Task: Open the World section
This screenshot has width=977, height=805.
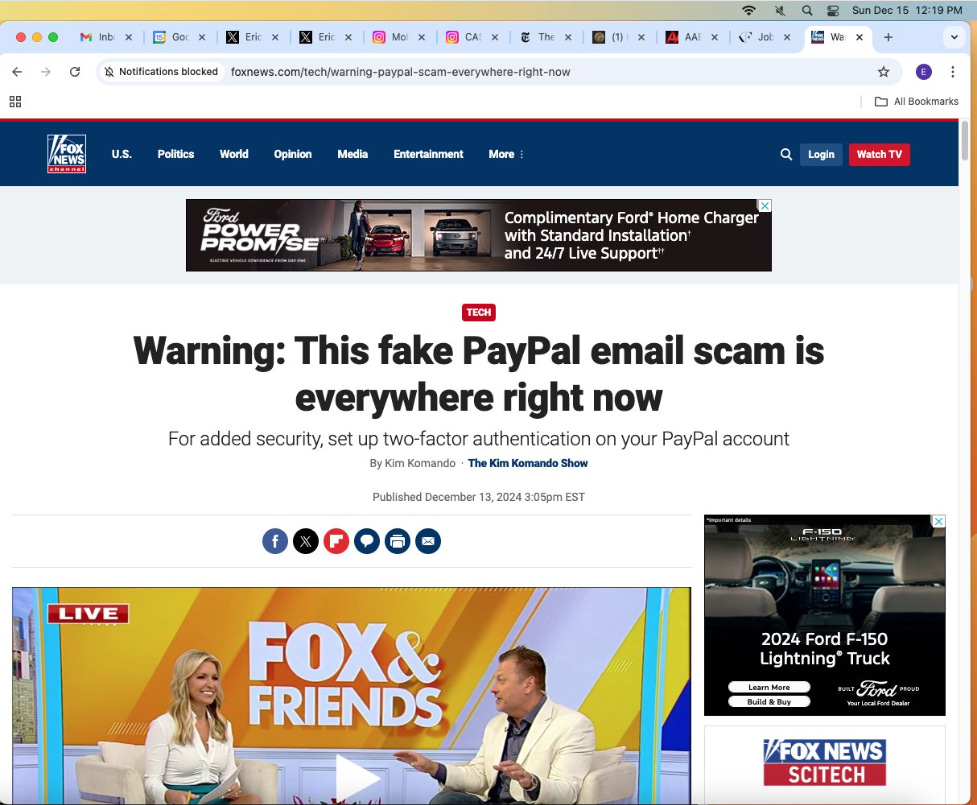Action: pyautogui.click(x=234, y=154)
